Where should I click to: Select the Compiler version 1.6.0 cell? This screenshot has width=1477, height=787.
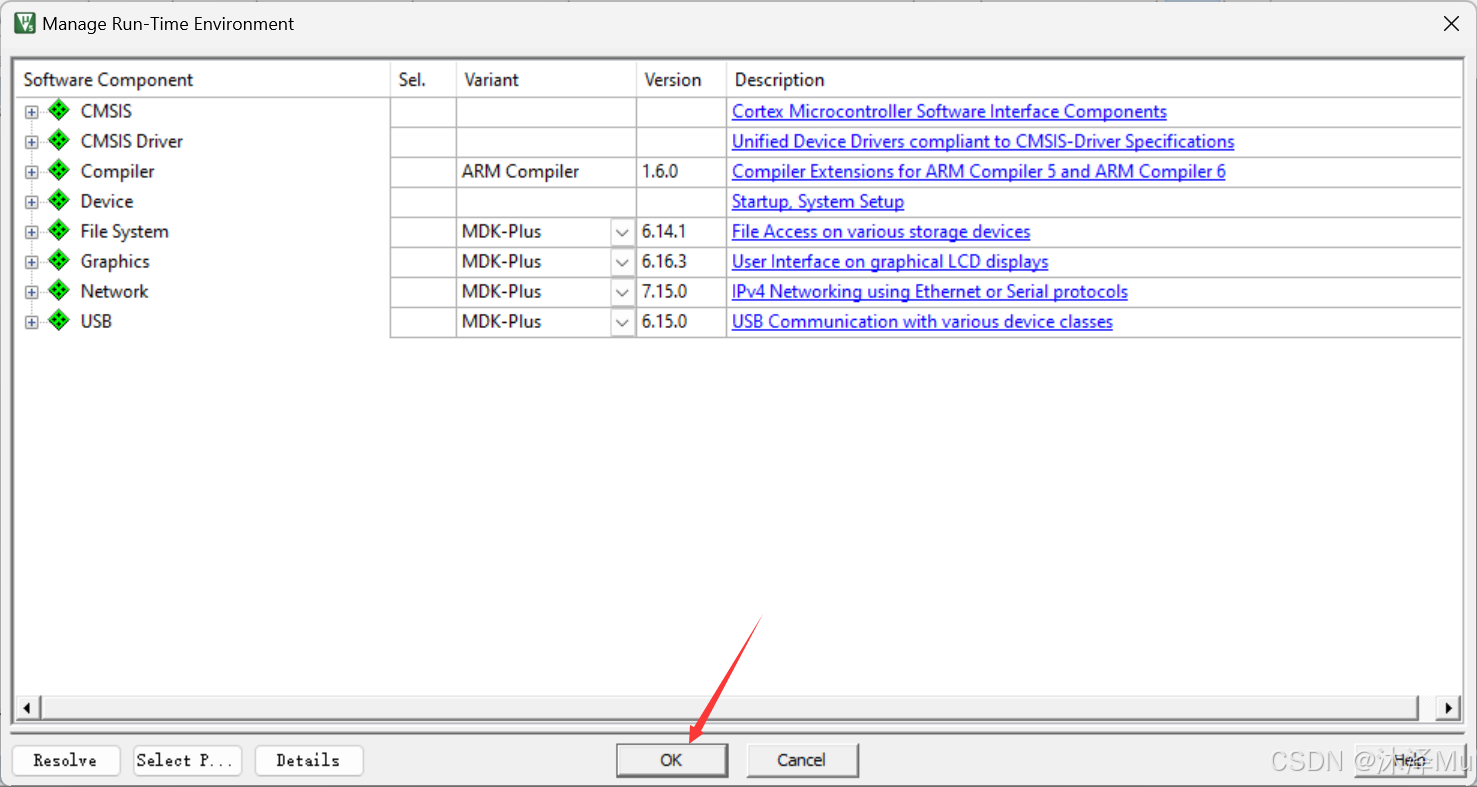[681, 171]
